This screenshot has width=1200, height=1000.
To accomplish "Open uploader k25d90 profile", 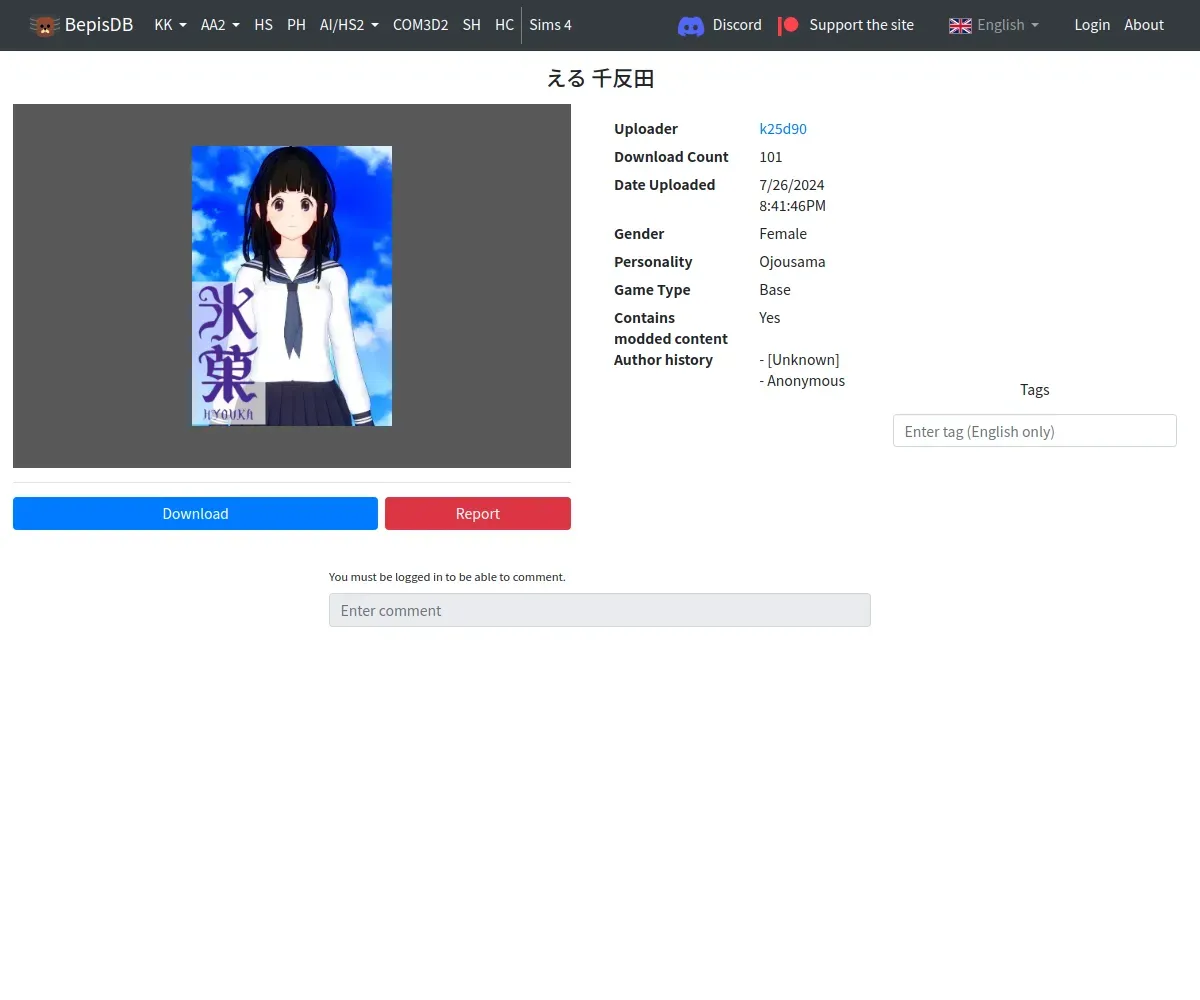I will tap(783, 129).
